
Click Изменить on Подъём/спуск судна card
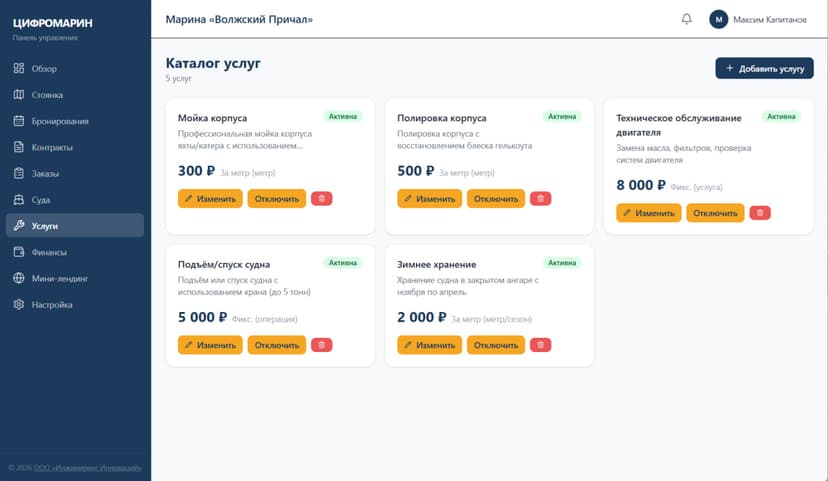[210, 345]
